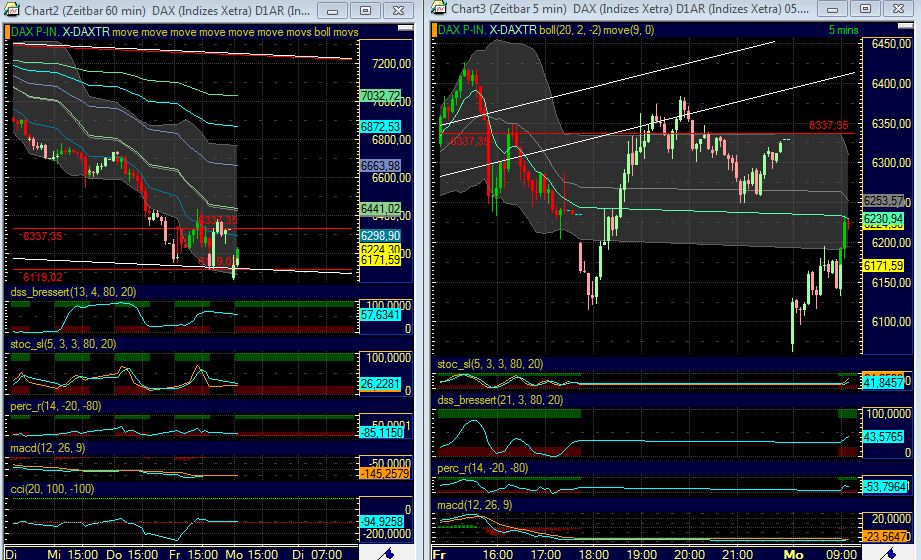The image size is (921, 560).
Task: Click the orange -23,5647 macd value
Action: pyautogui.click(x=885, y=536)
